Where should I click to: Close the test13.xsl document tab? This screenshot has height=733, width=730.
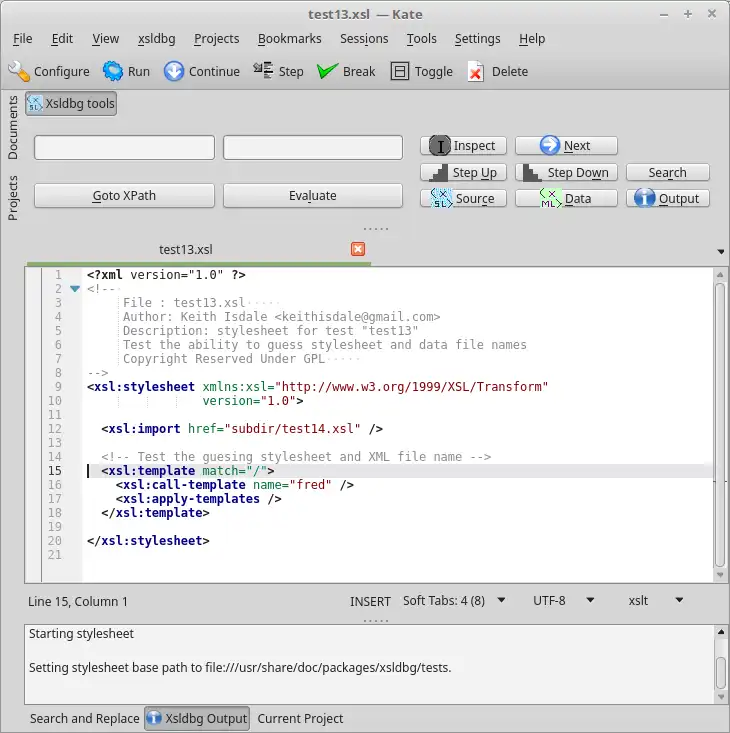pos(358,249)
